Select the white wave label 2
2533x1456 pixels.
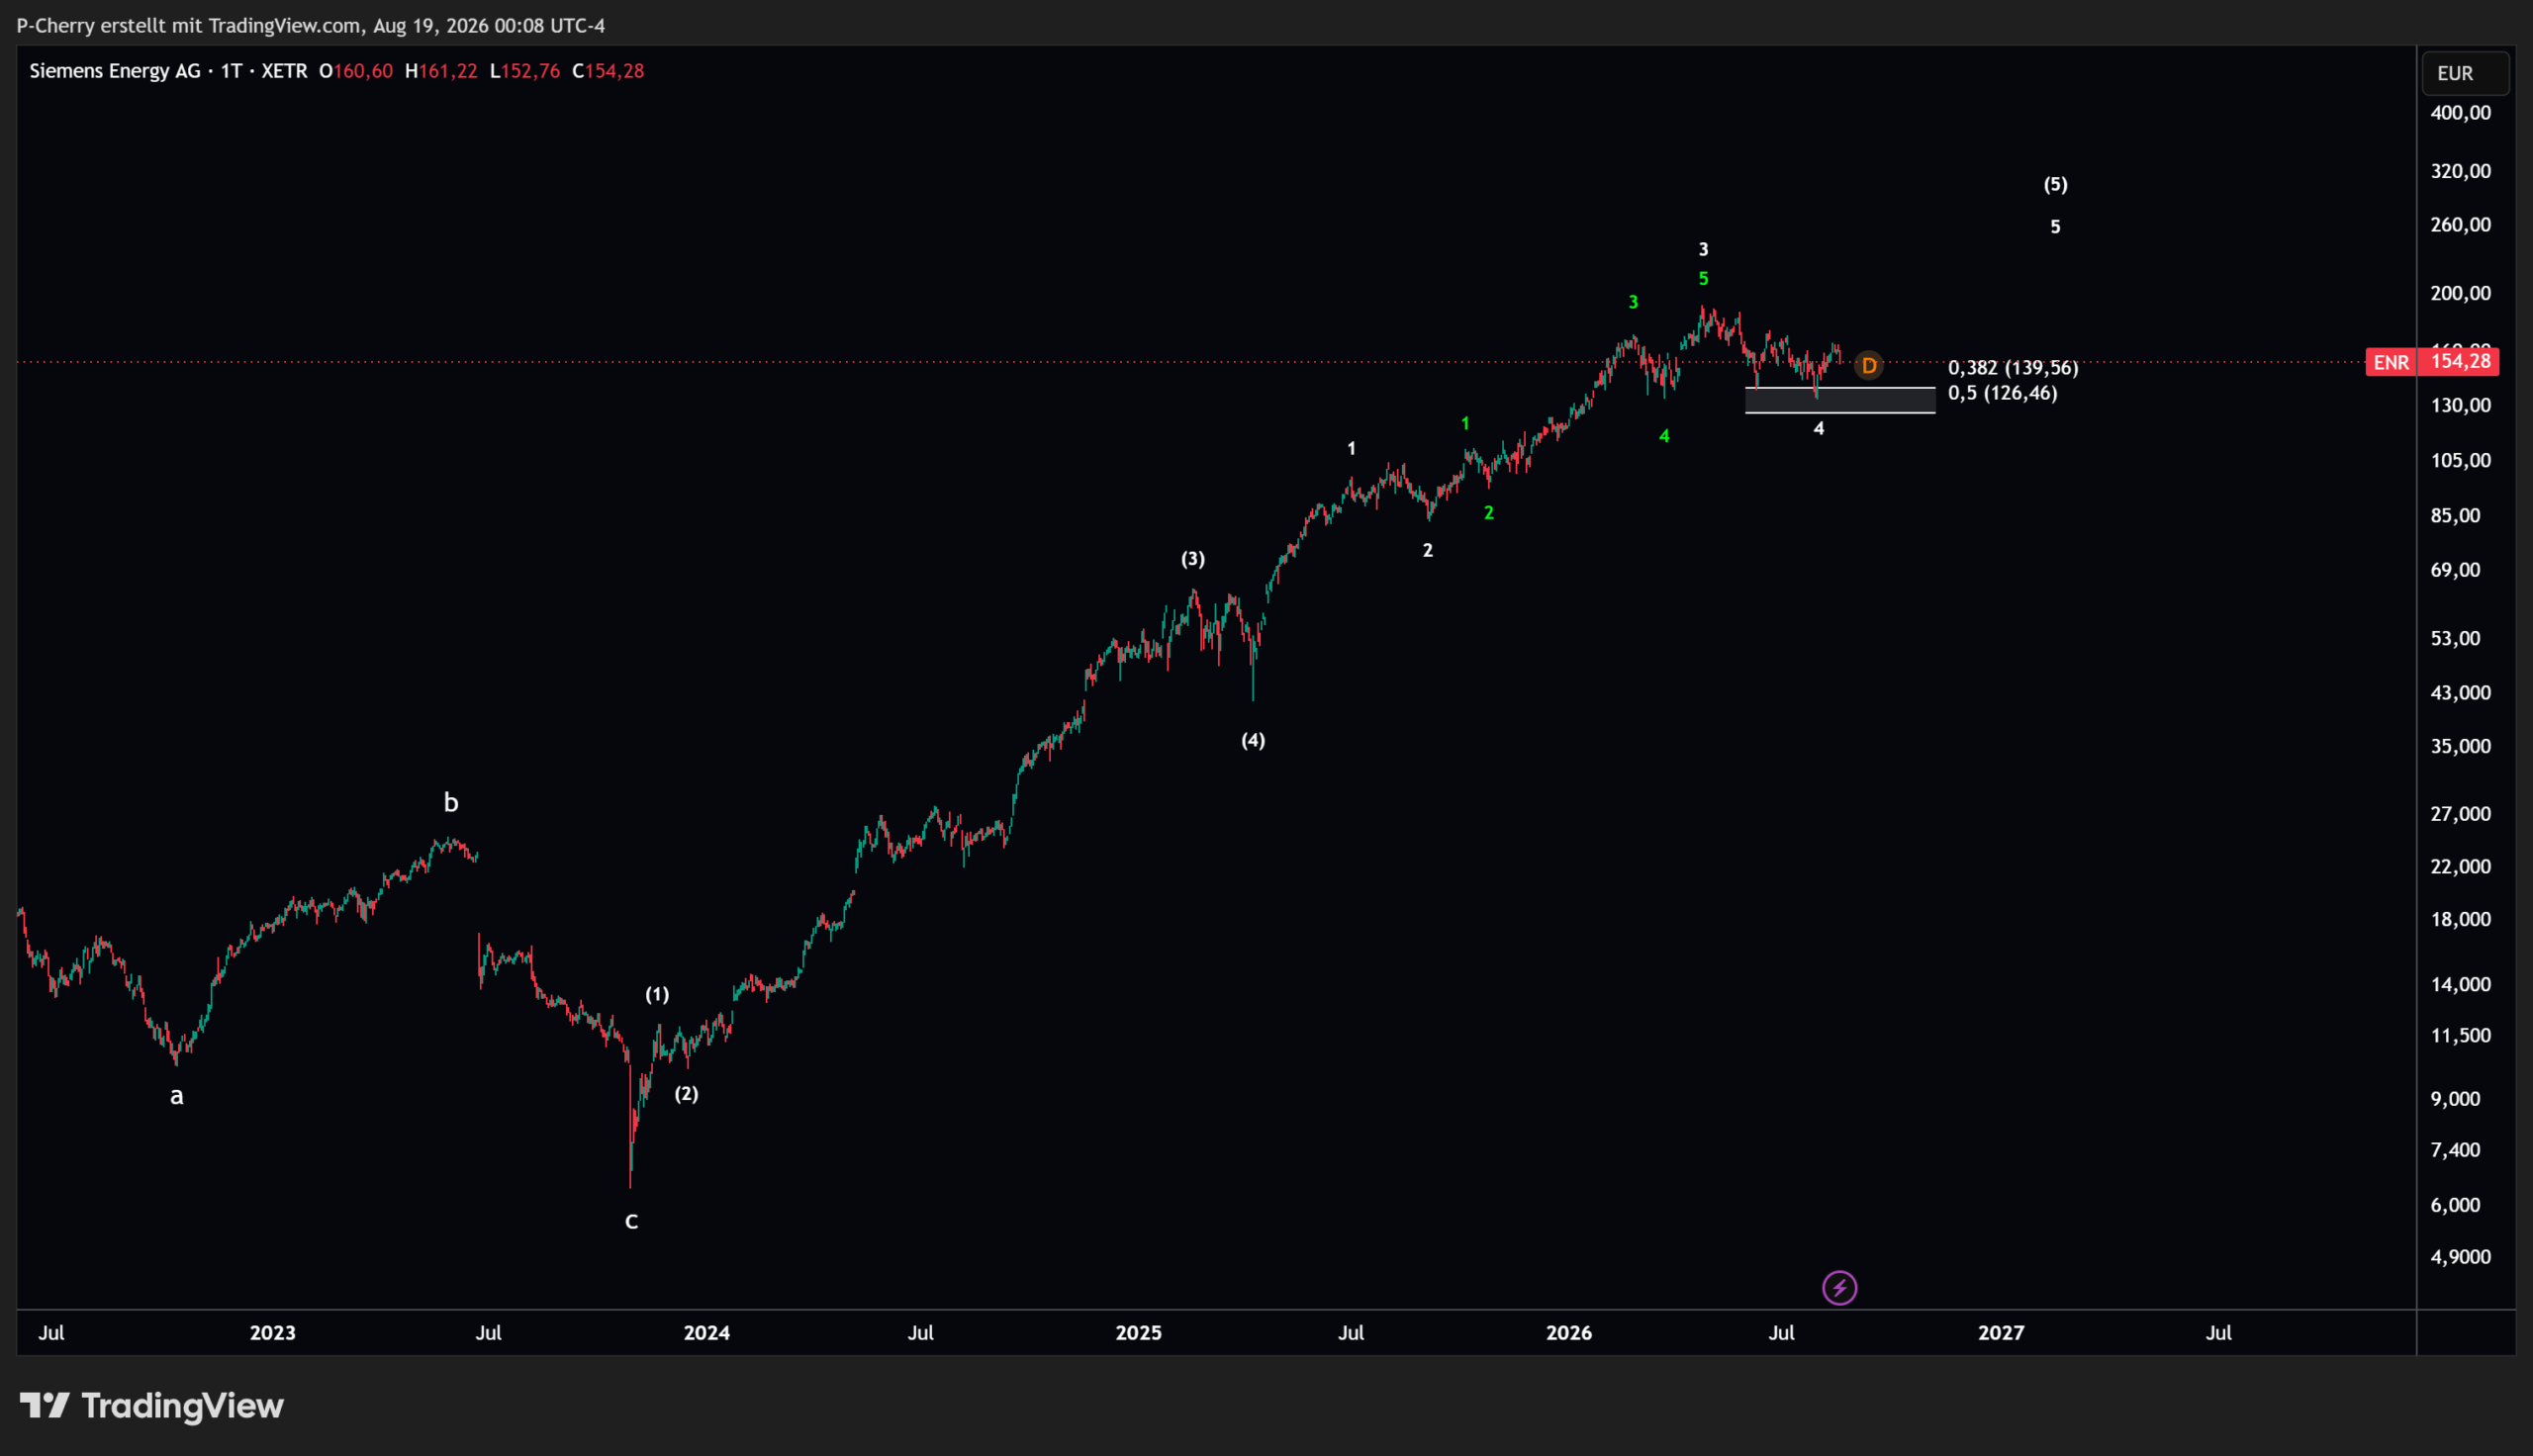(x=1428, y=550)
